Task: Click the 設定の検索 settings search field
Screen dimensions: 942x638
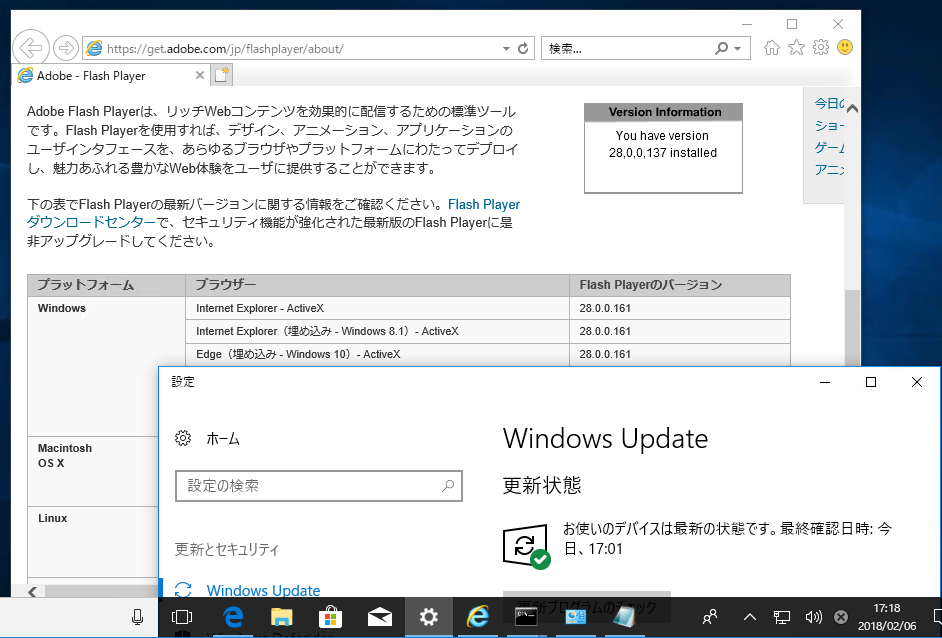Action: [x=318, y=485]
